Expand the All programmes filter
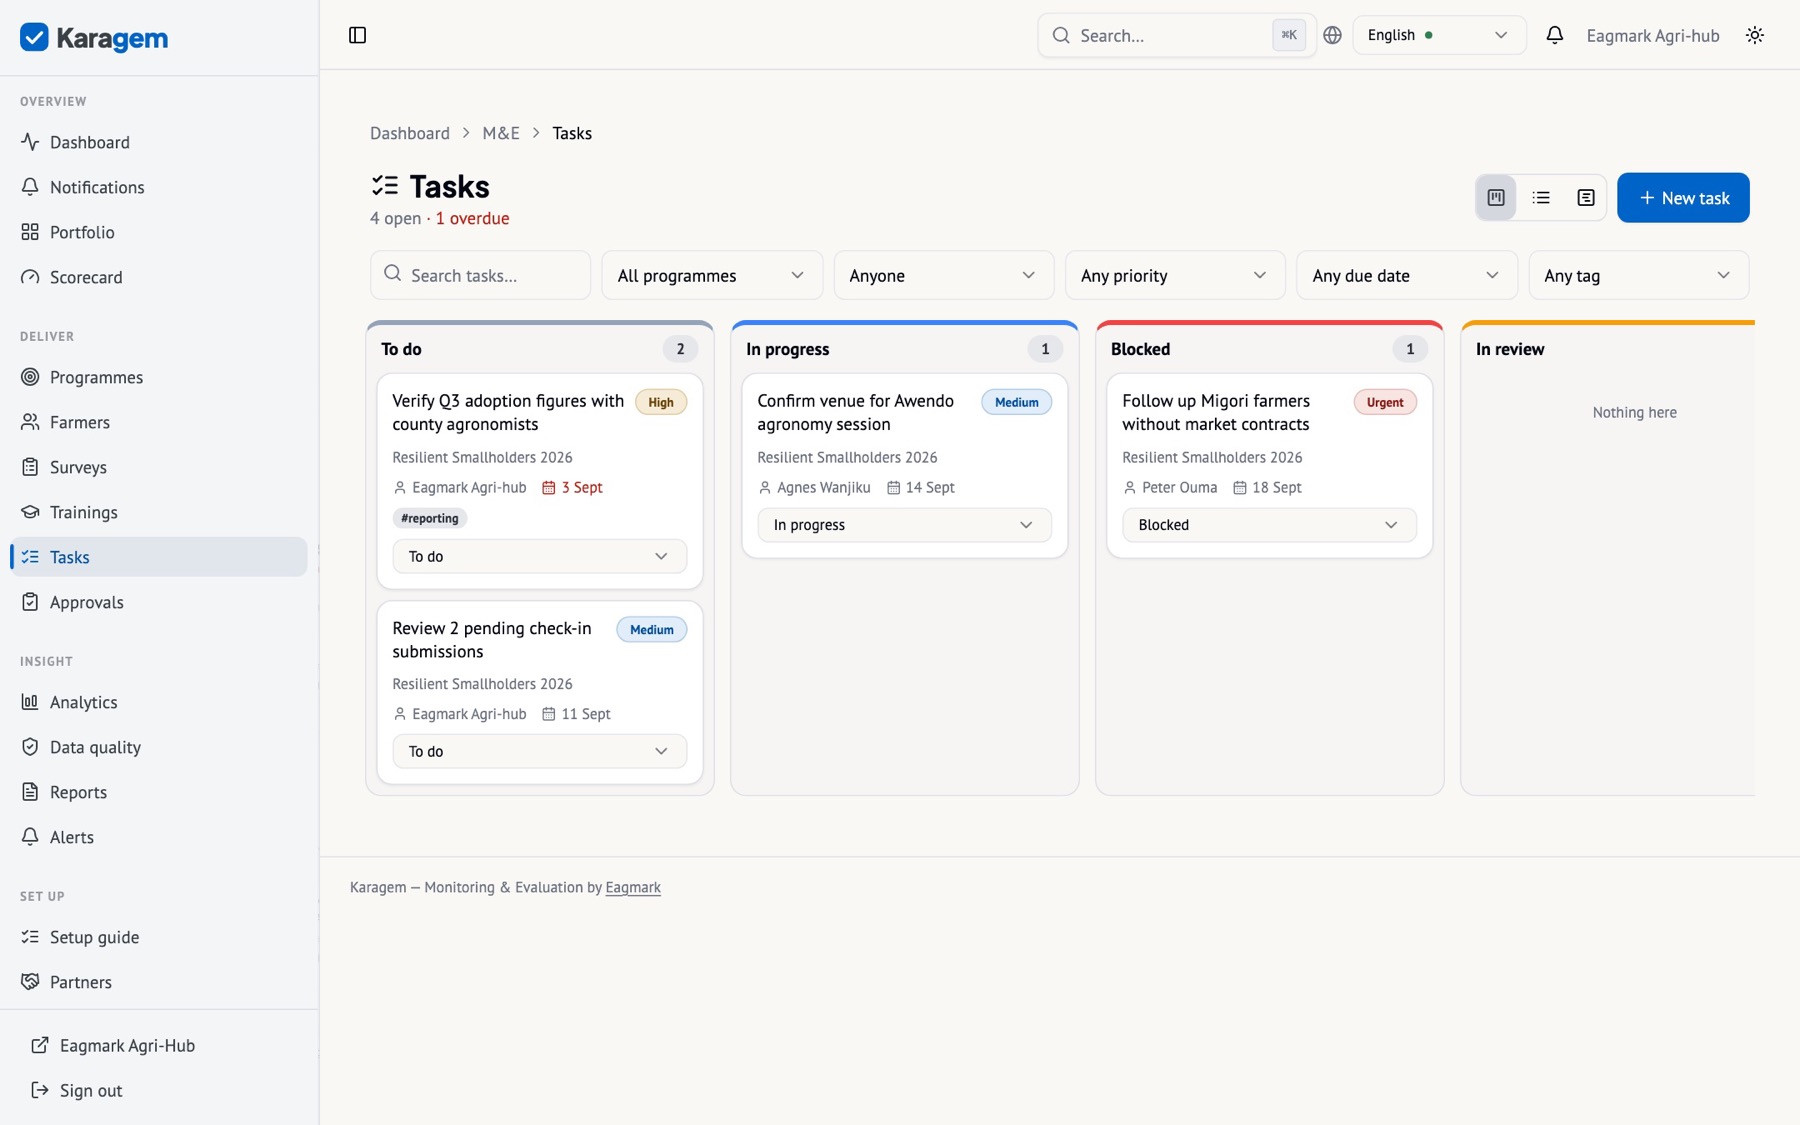This screenshot has width=1800, height=1125. [x=711, y=275]
